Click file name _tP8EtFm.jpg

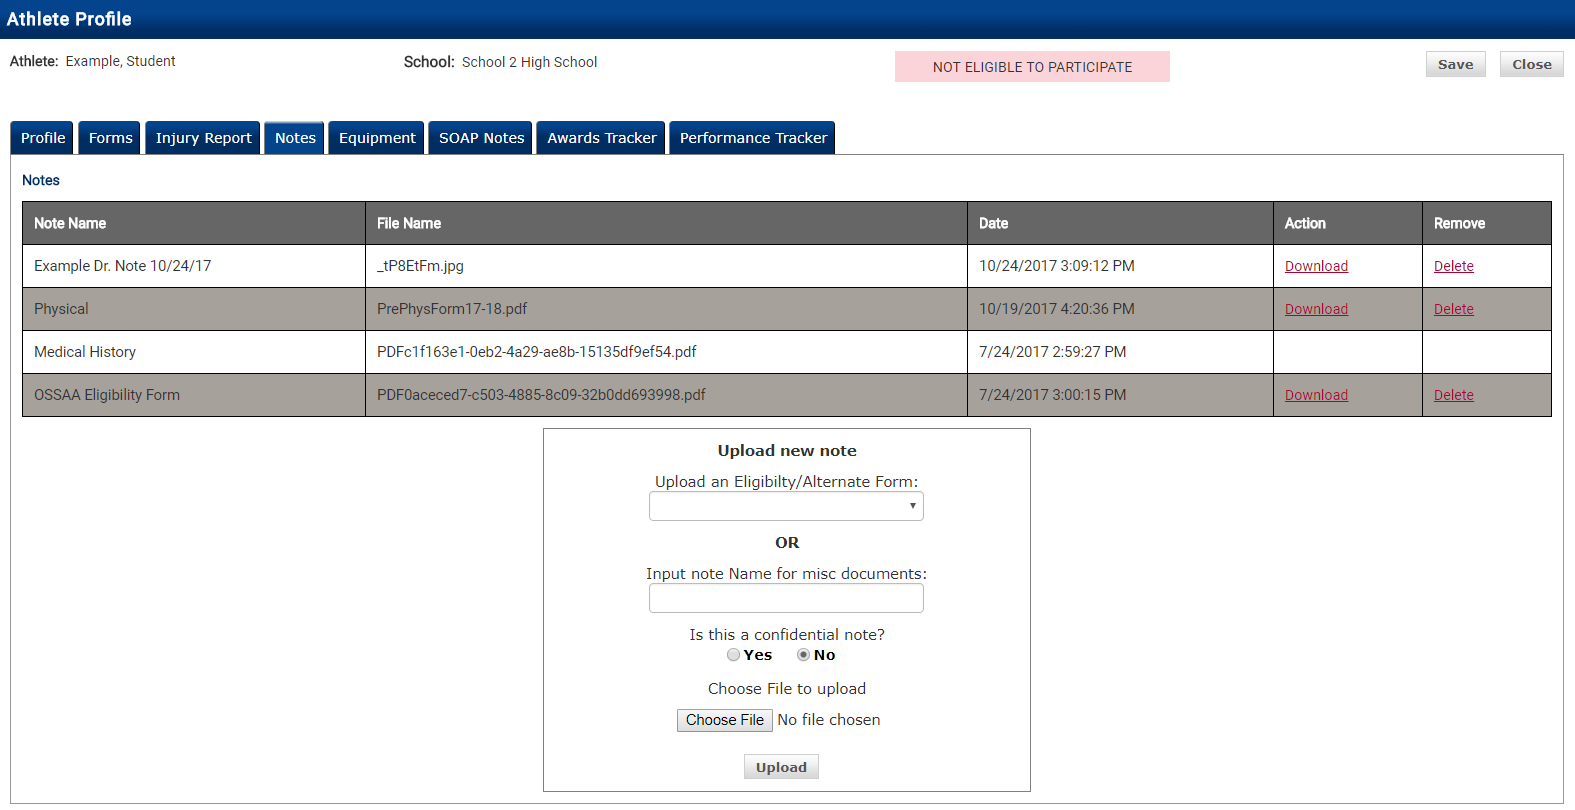pyautogui.click(x=420, y=266)
